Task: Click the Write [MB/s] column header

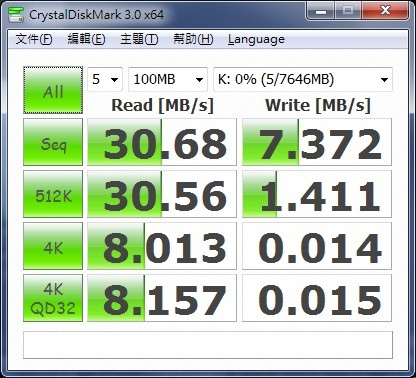Action: coord(318,105)
